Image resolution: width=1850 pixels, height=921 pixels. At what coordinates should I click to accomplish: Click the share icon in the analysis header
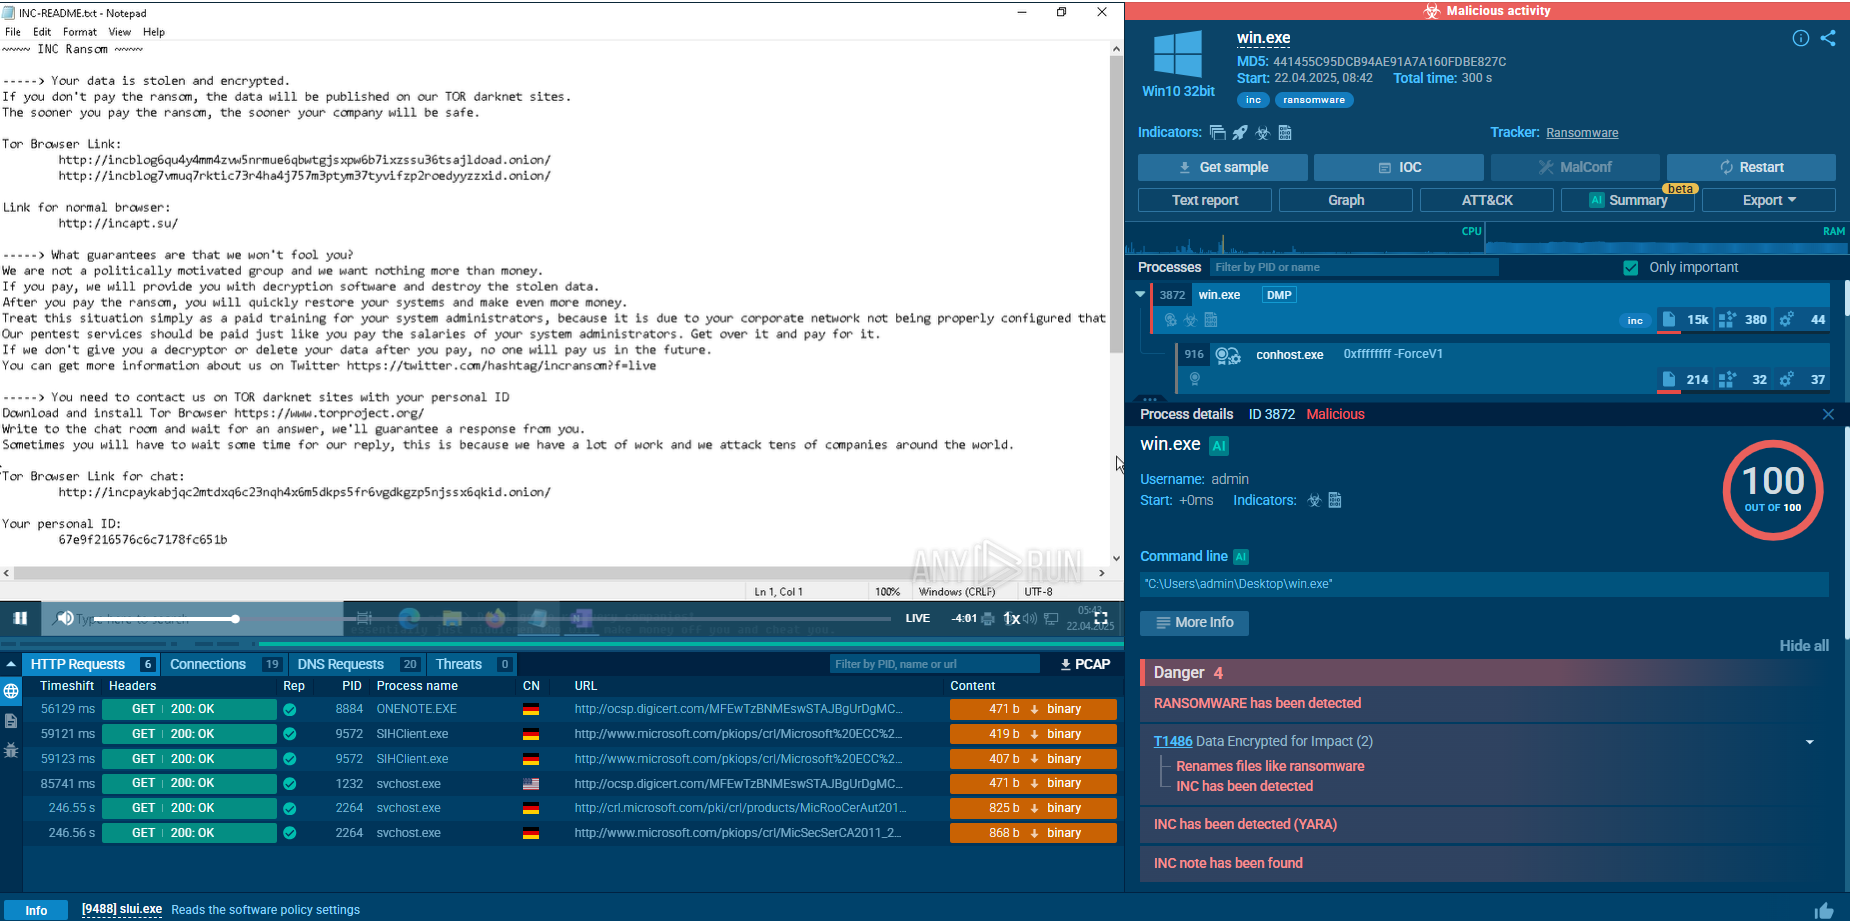pyautogui.click(x=1828, y=38)
